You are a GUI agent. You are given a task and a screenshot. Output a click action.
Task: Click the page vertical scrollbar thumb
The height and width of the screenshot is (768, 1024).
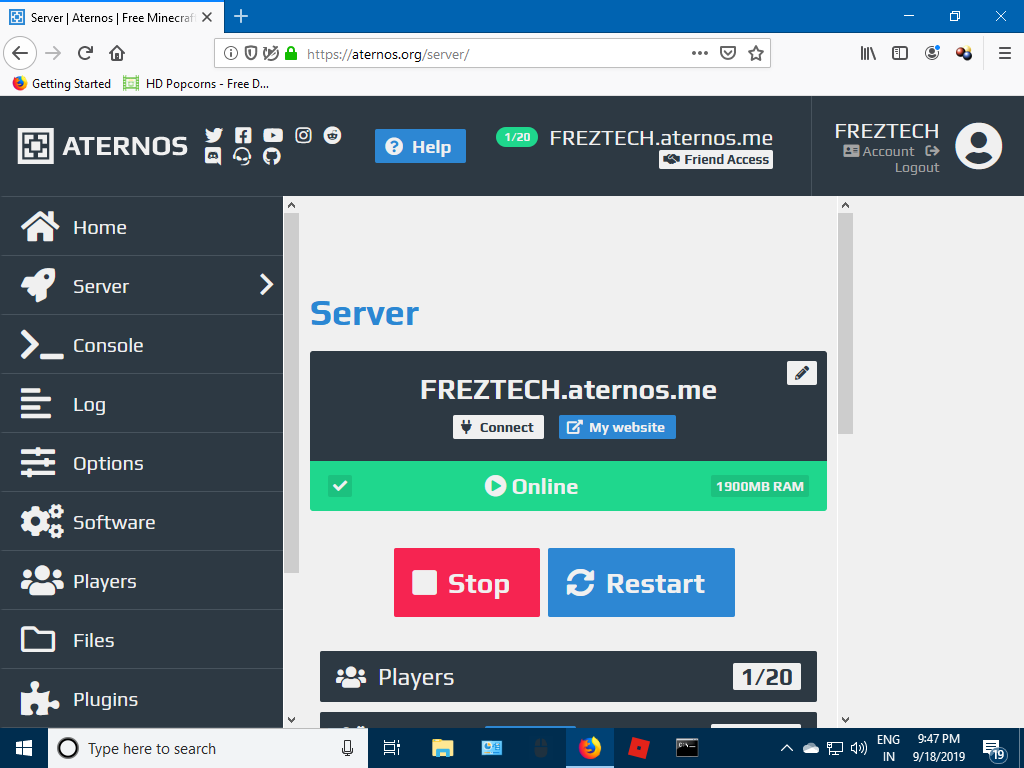tap(845, 323)
